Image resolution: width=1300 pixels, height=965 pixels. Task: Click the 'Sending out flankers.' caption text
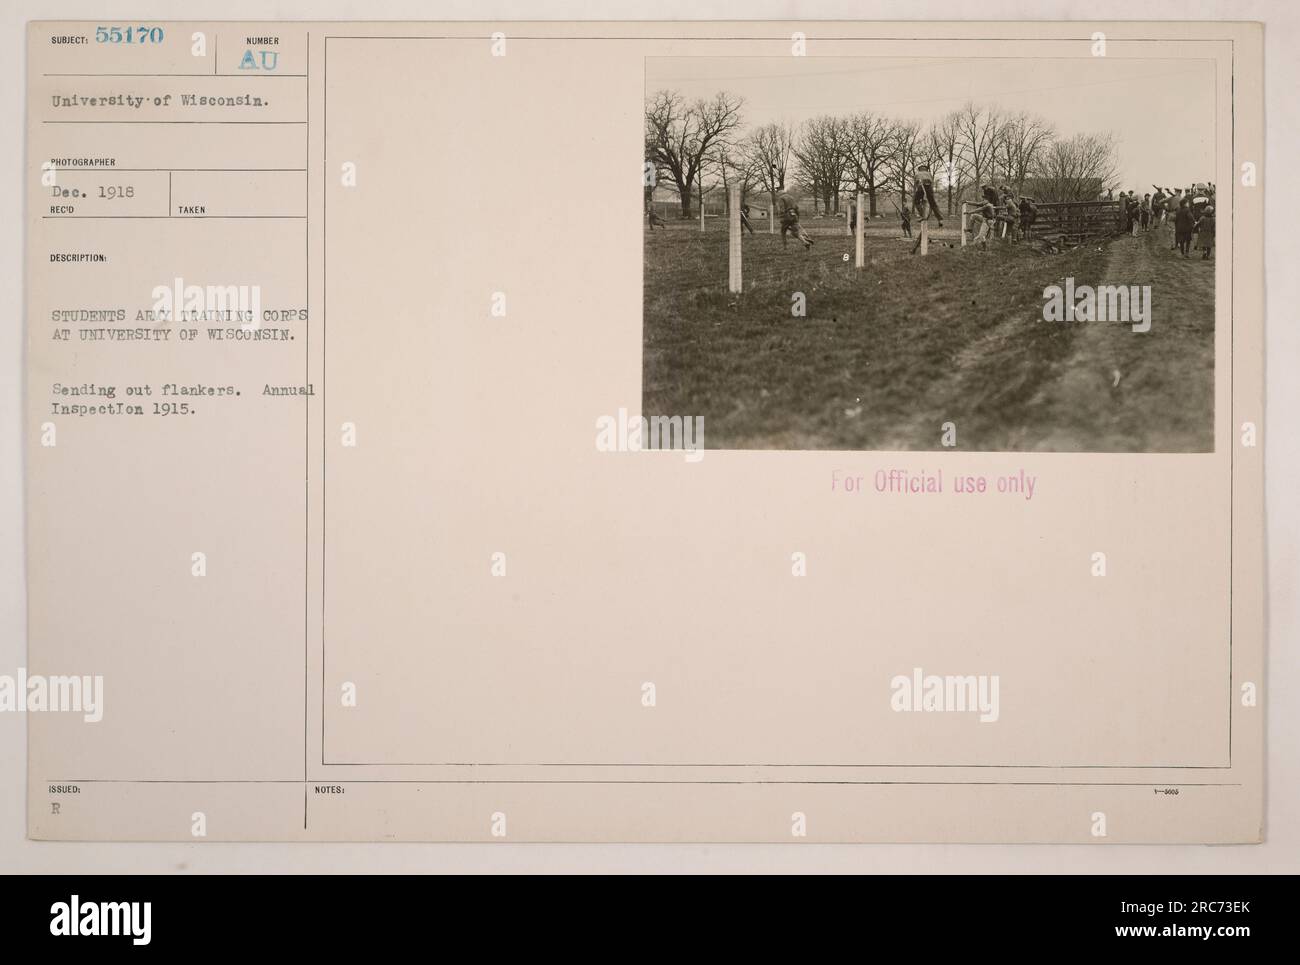coord(146,392)
